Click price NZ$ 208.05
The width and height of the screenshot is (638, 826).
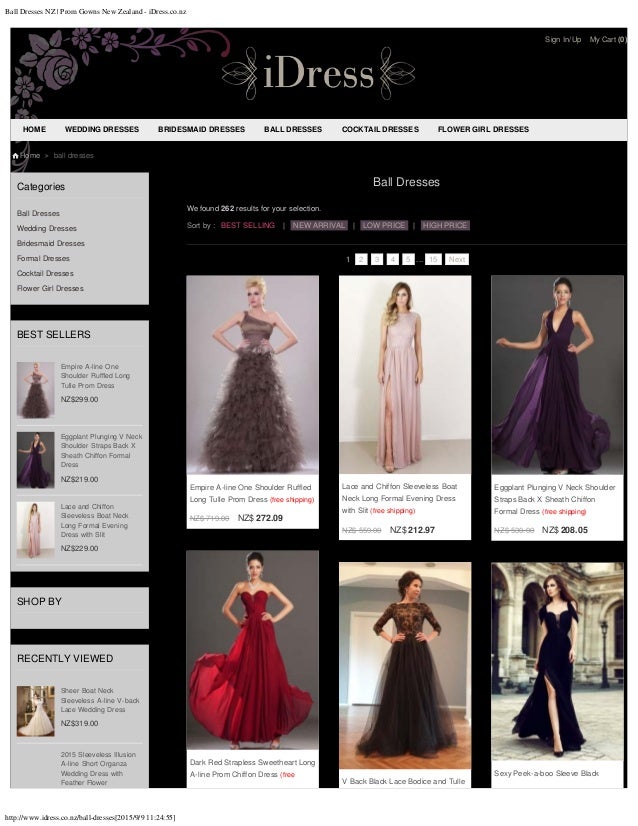564,530
